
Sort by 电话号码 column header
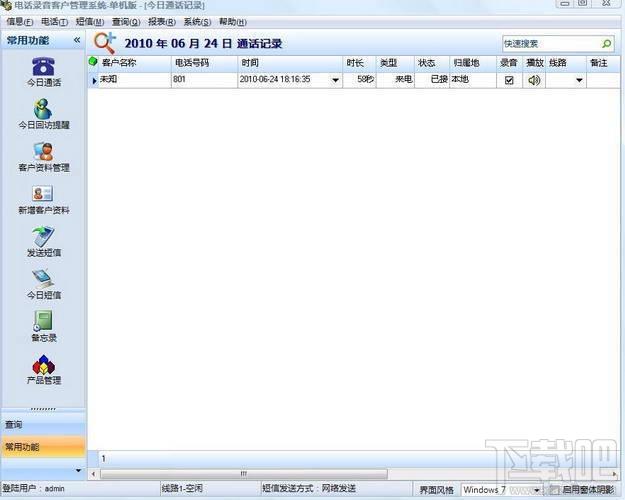[204, 63]
